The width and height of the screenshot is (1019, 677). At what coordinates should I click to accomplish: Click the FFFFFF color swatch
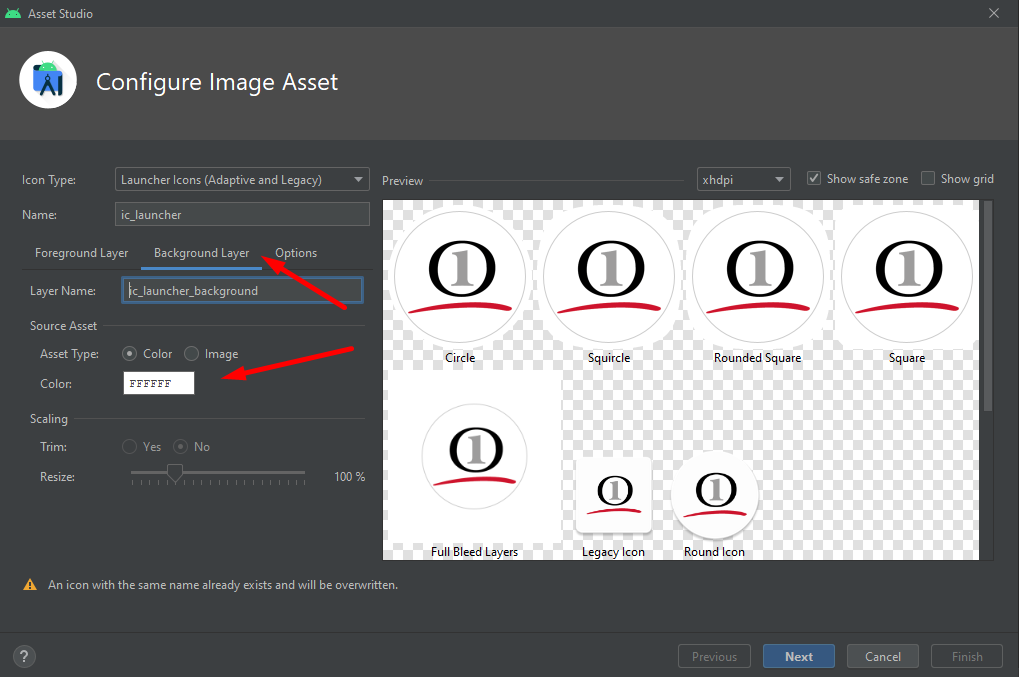point(159,383)
